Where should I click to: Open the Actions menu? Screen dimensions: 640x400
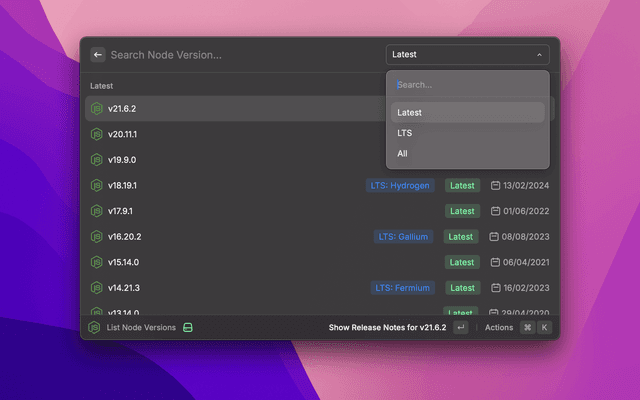499,328
